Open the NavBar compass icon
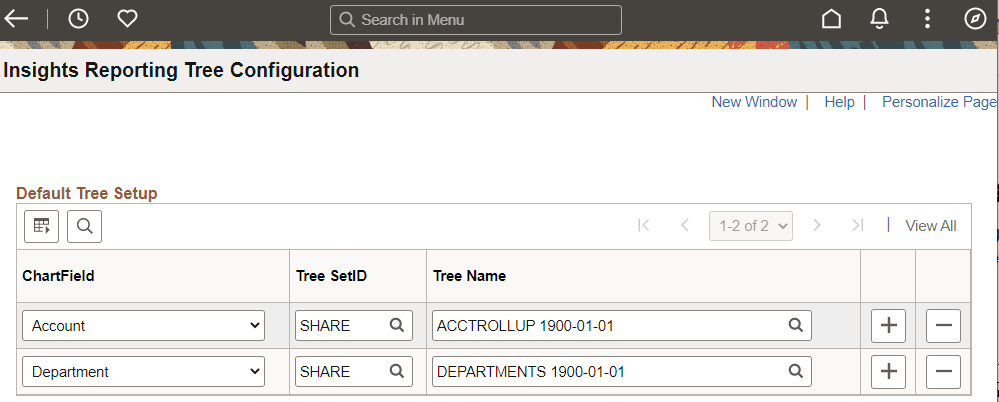Screen dimensions: 999x402 [x=975, y=19]
